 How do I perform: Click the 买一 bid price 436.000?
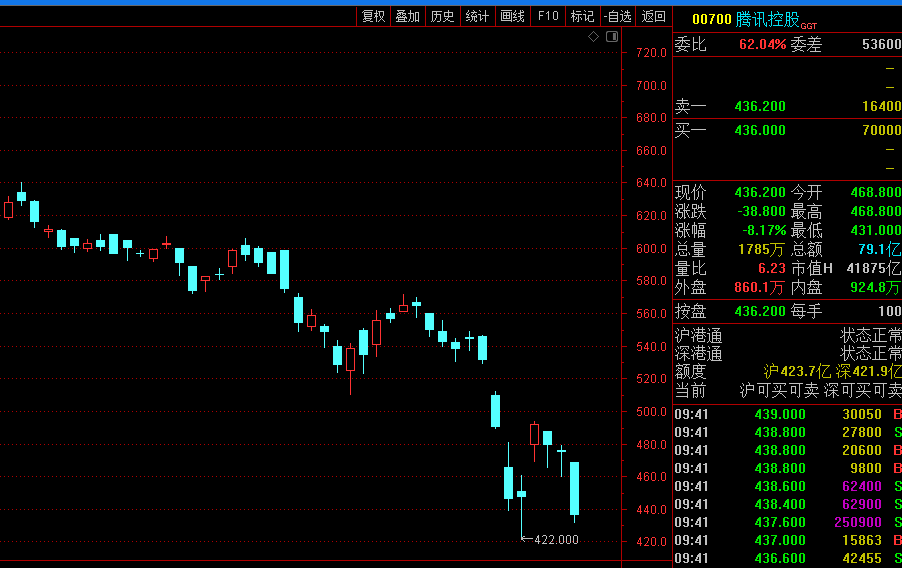(x=760, y=130)
